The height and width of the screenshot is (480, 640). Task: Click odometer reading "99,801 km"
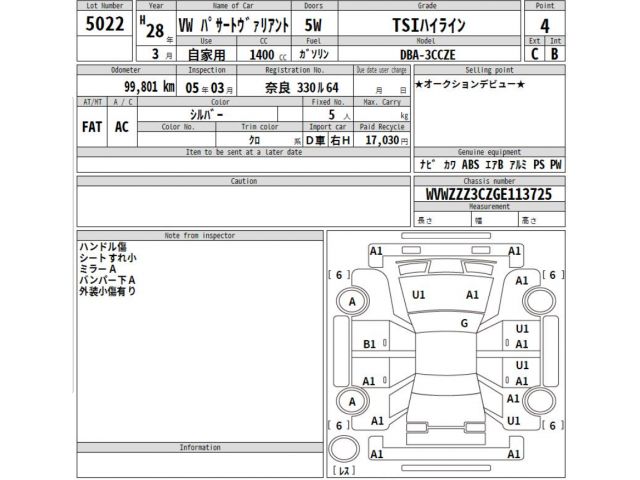(x=149, y=87)
